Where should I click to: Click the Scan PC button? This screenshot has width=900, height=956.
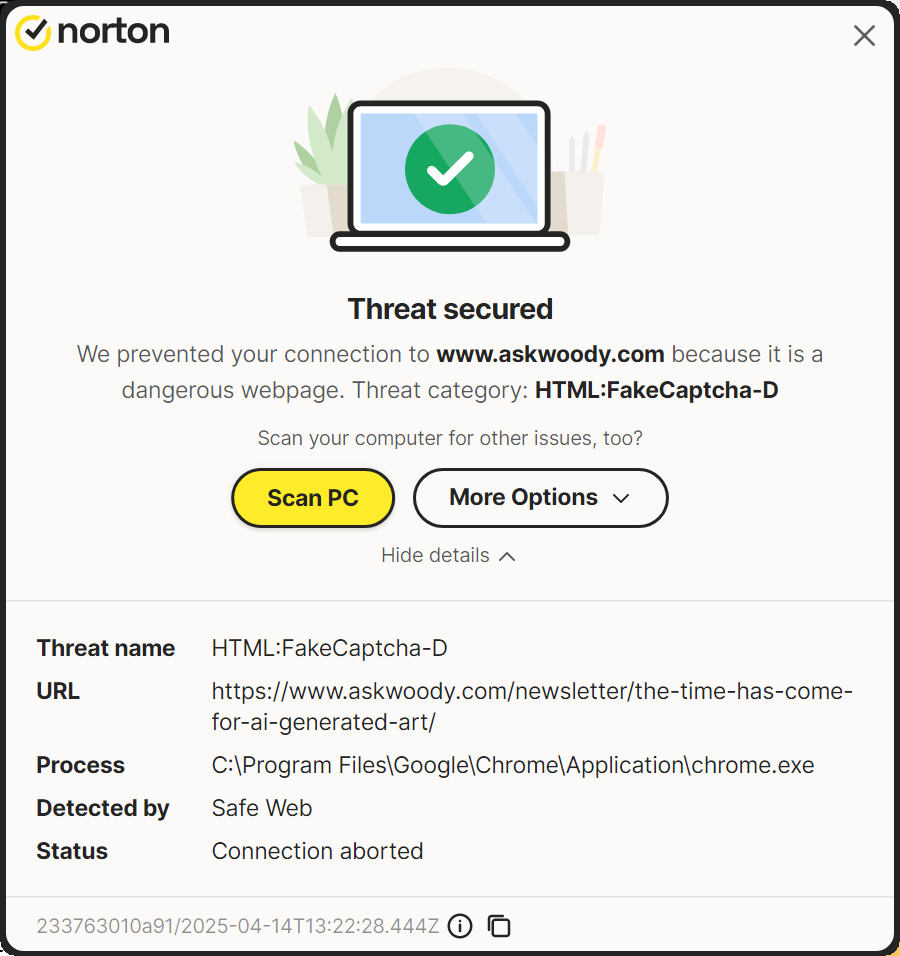tap(313, 498)
